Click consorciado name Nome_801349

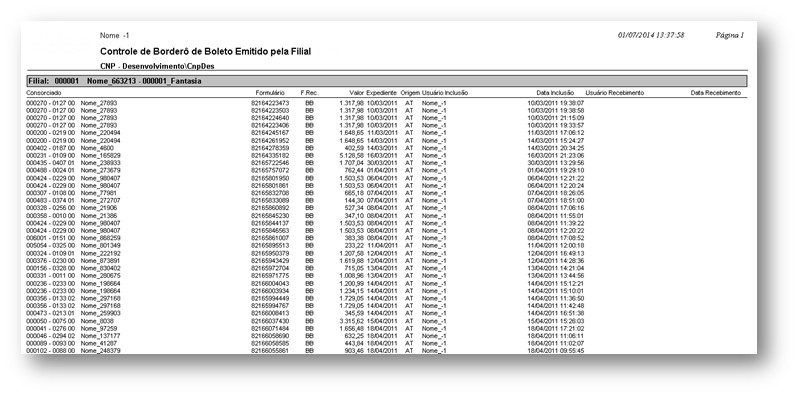click(x=100, y=246)
